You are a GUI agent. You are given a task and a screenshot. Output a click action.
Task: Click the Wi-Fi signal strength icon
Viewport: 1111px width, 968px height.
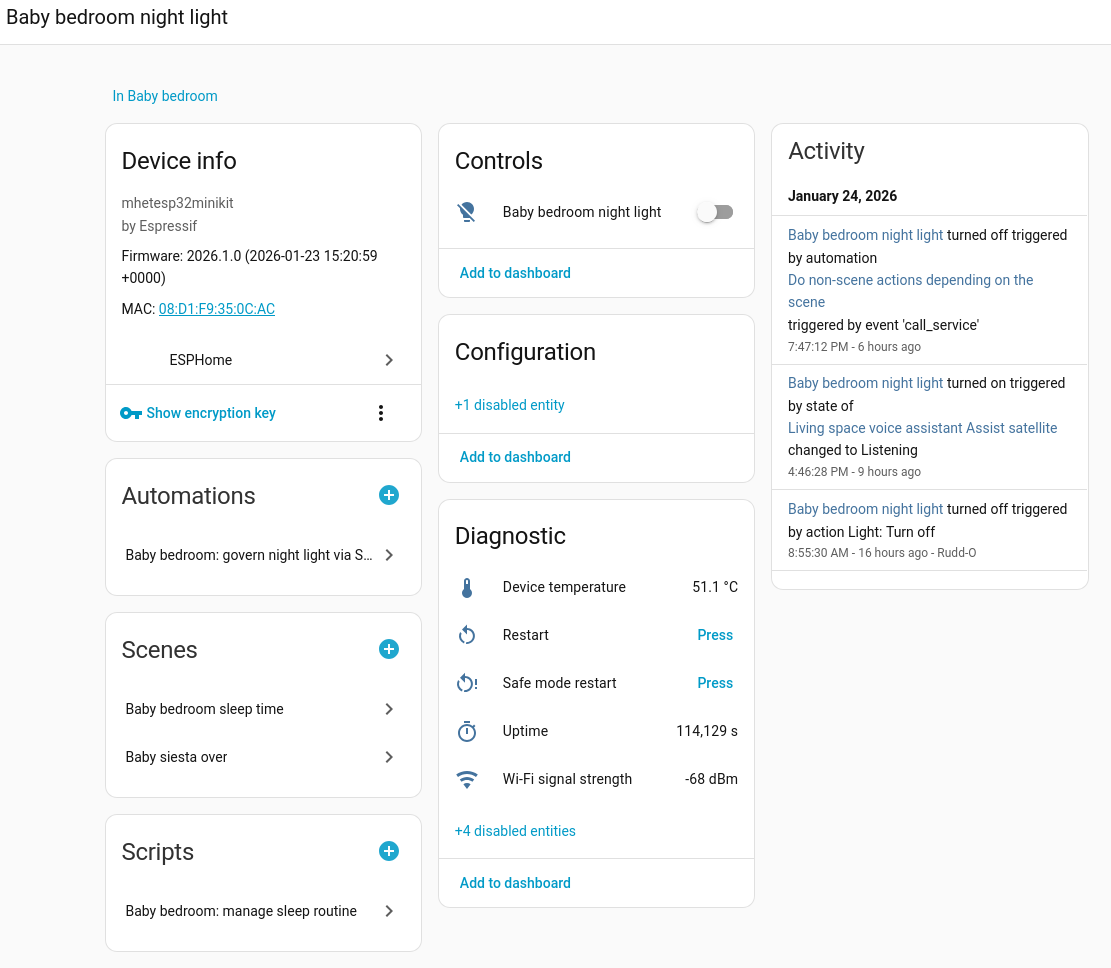pos(466,779)
